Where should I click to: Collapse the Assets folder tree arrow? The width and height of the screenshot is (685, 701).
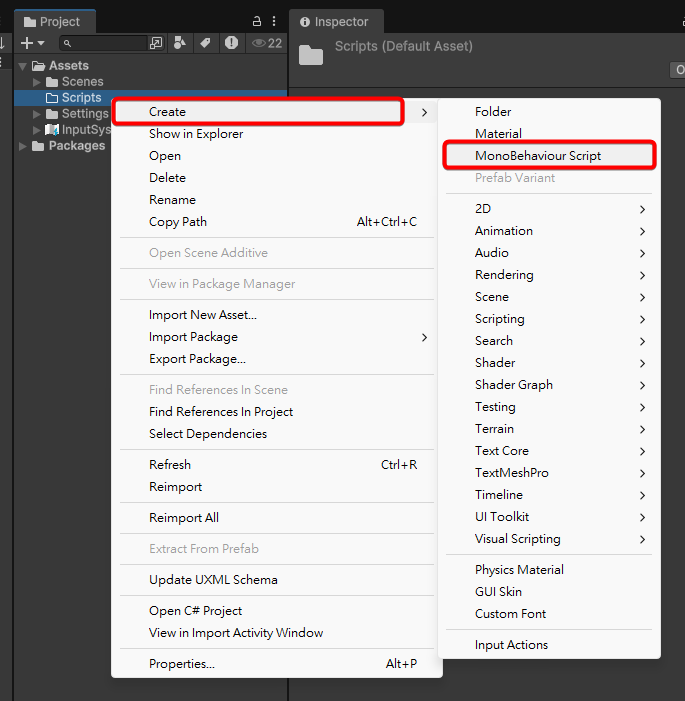pyautogui.click(x=24, y=66)
